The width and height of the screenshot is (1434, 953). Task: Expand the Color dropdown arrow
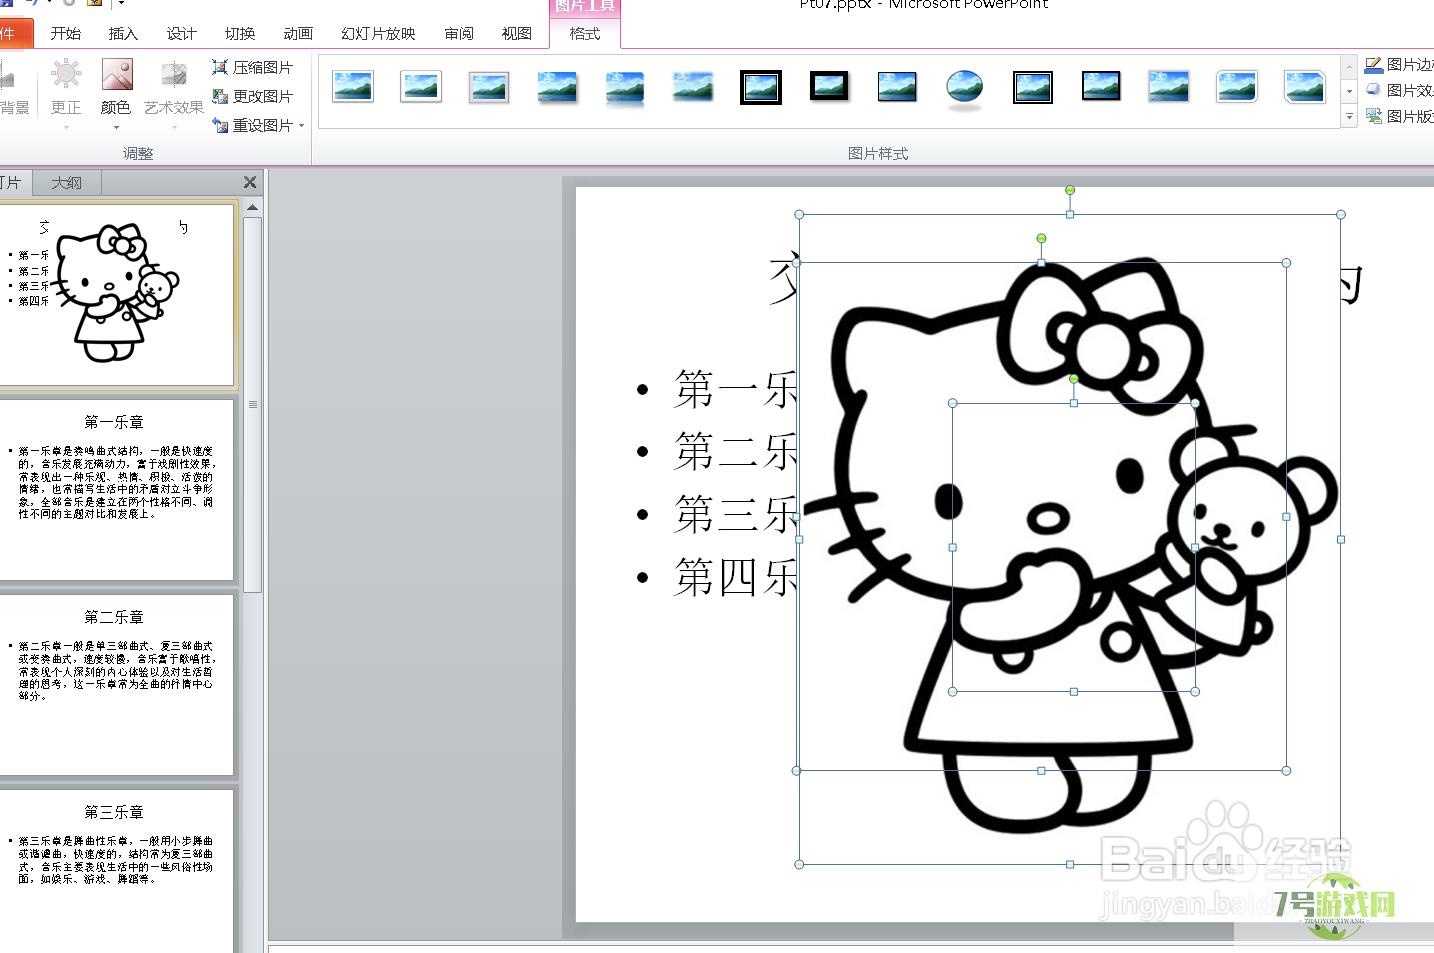click(116, 127)
